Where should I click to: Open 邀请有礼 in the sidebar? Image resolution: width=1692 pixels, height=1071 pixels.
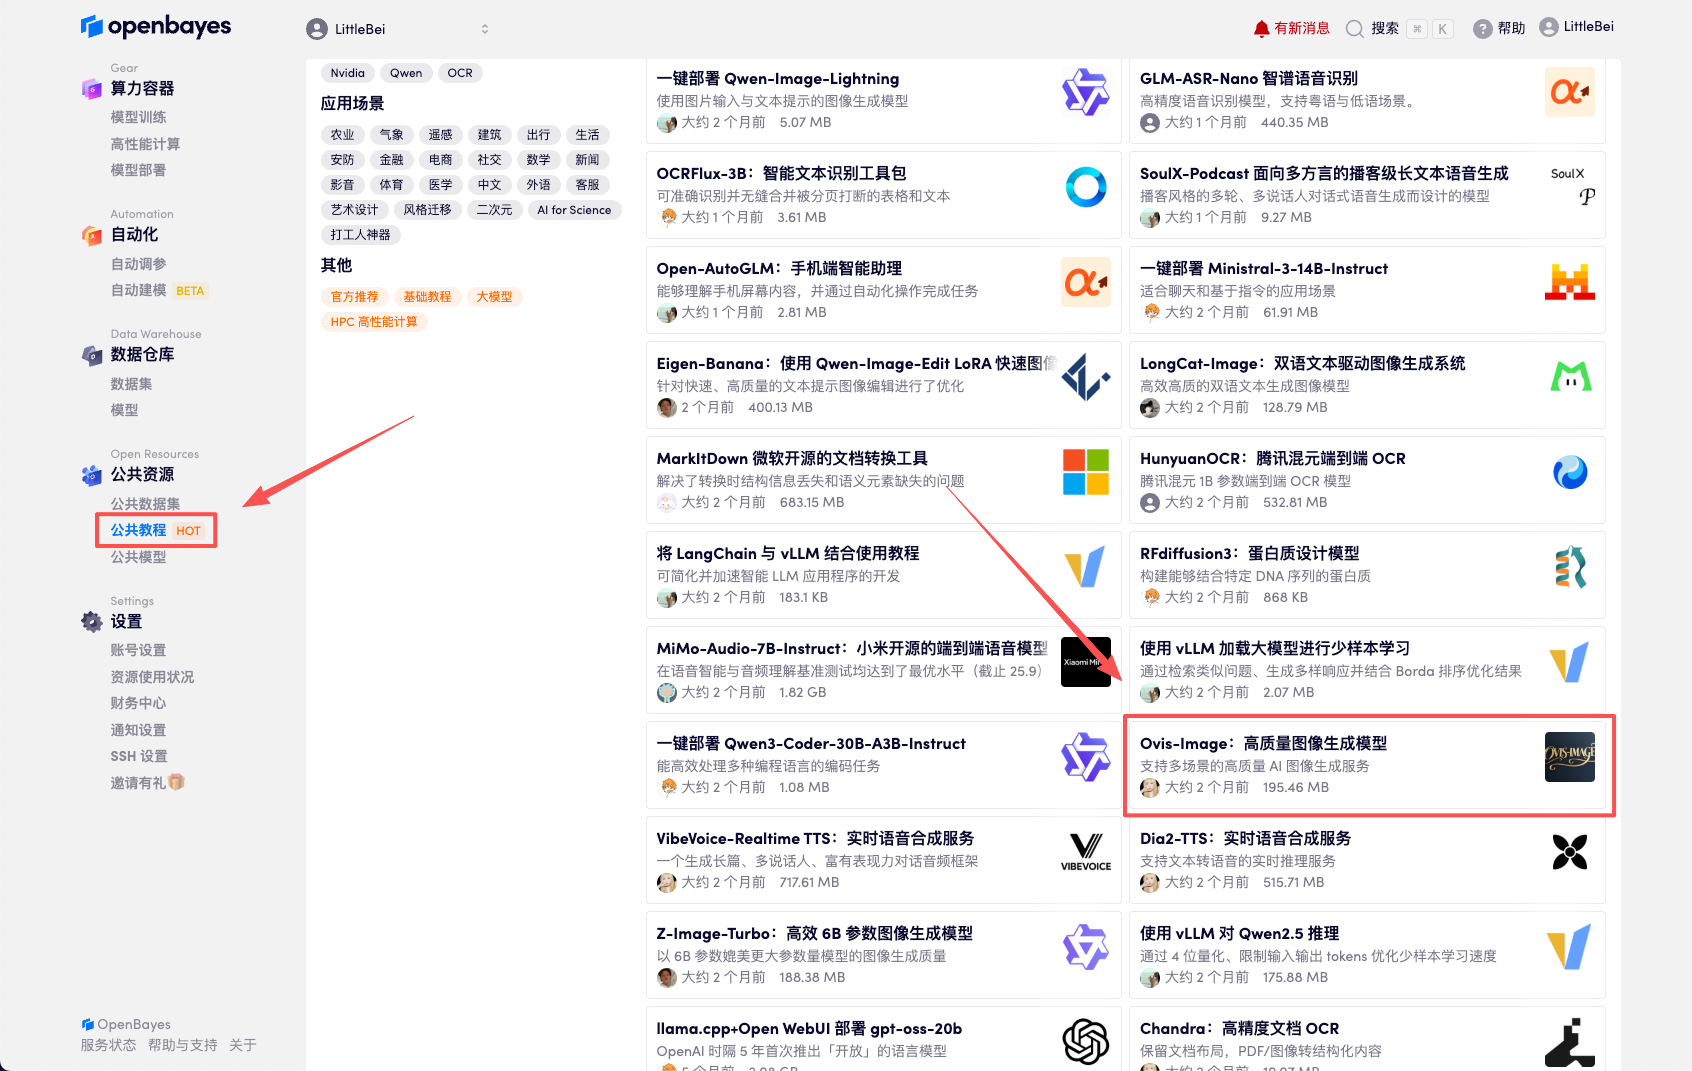147,783
